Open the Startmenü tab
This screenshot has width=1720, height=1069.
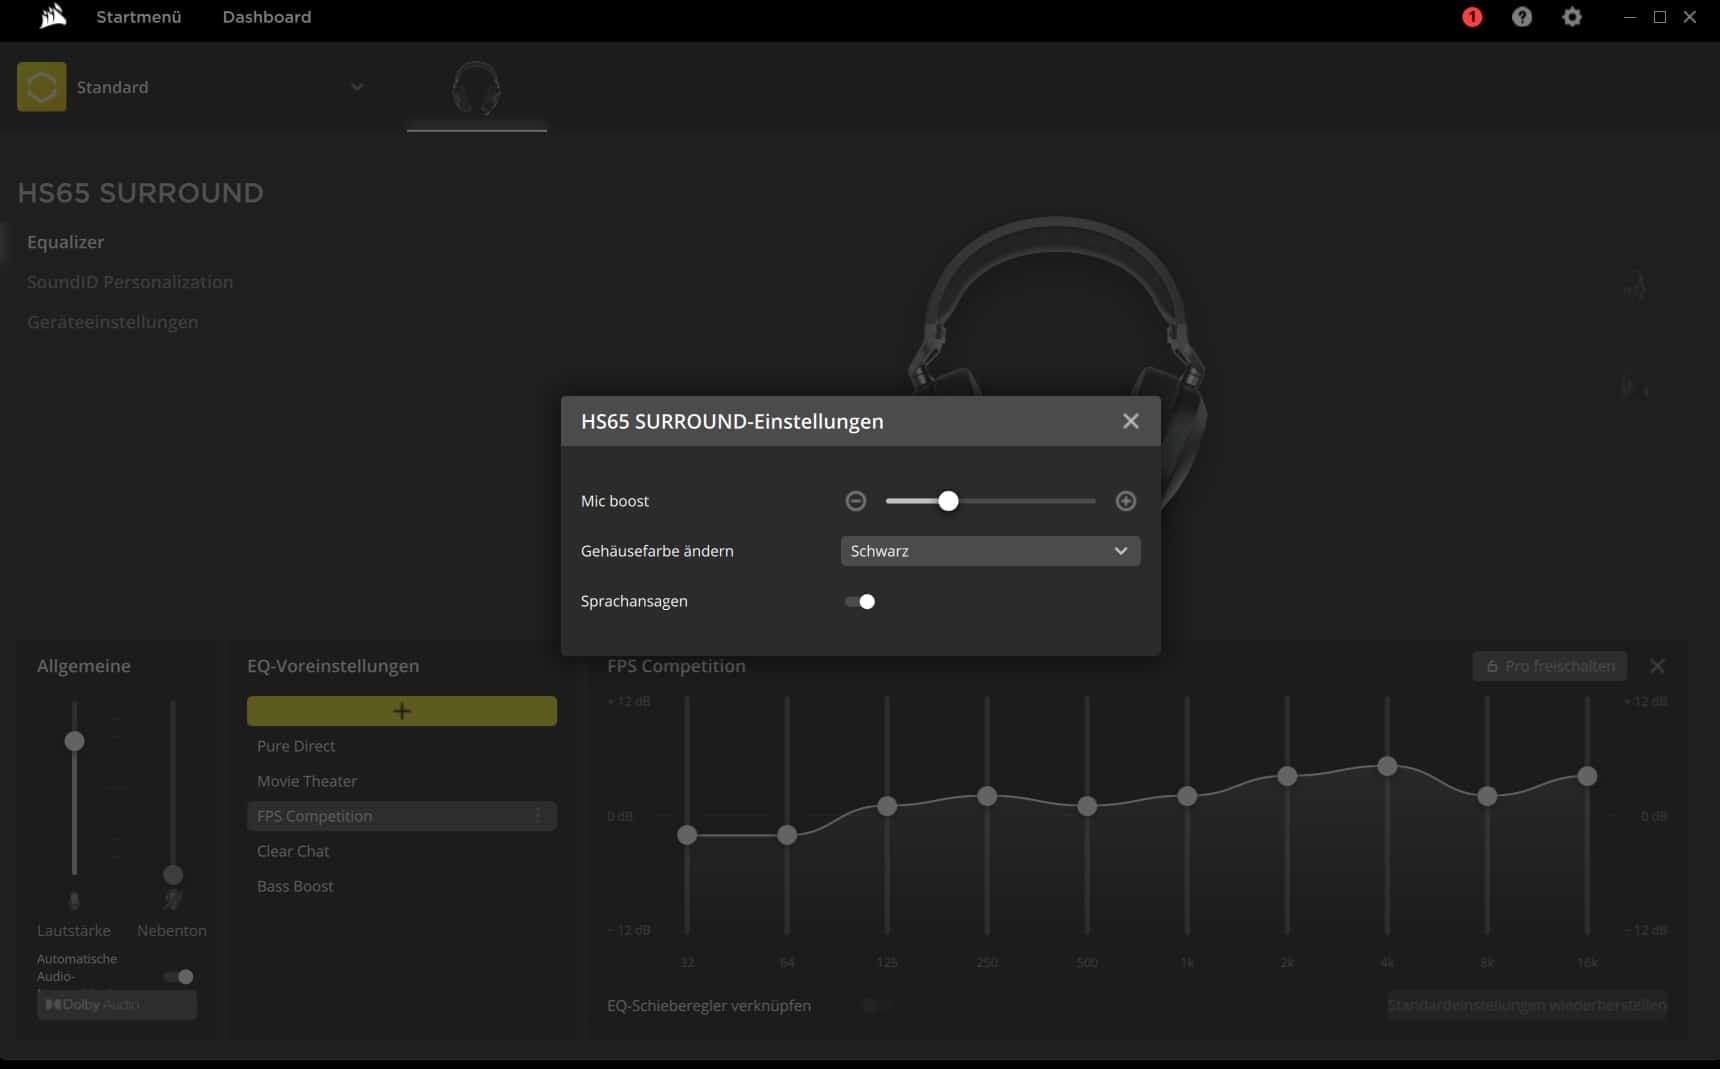pyautogui.click(x=138, y=17)
